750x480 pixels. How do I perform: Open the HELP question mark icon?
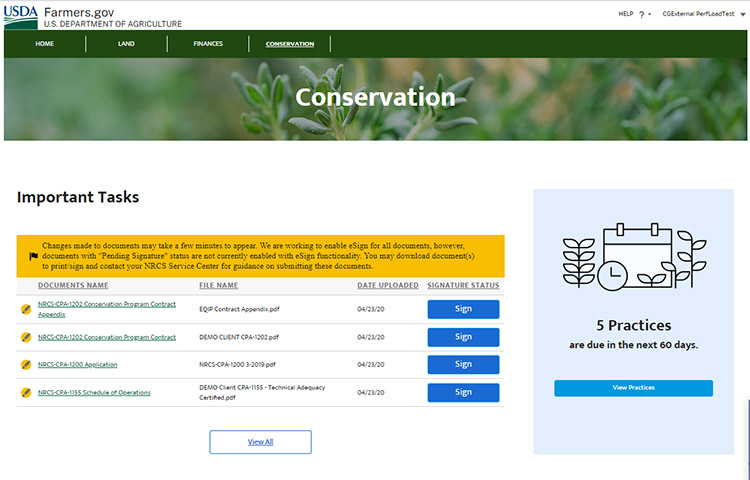641,15
